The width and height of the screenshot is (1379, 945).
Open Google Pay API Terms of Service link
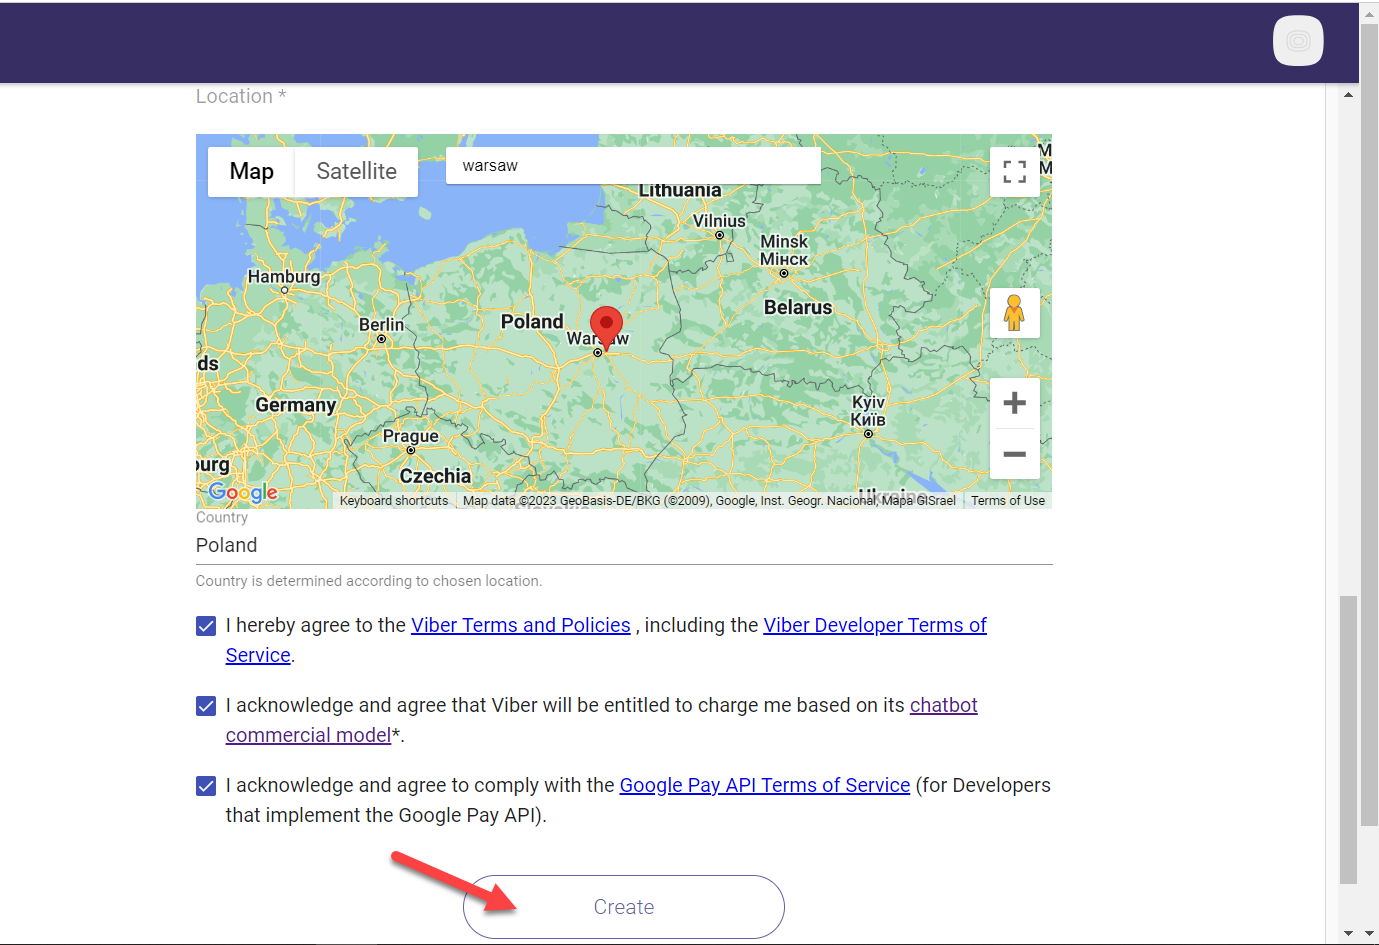(765, 785)
